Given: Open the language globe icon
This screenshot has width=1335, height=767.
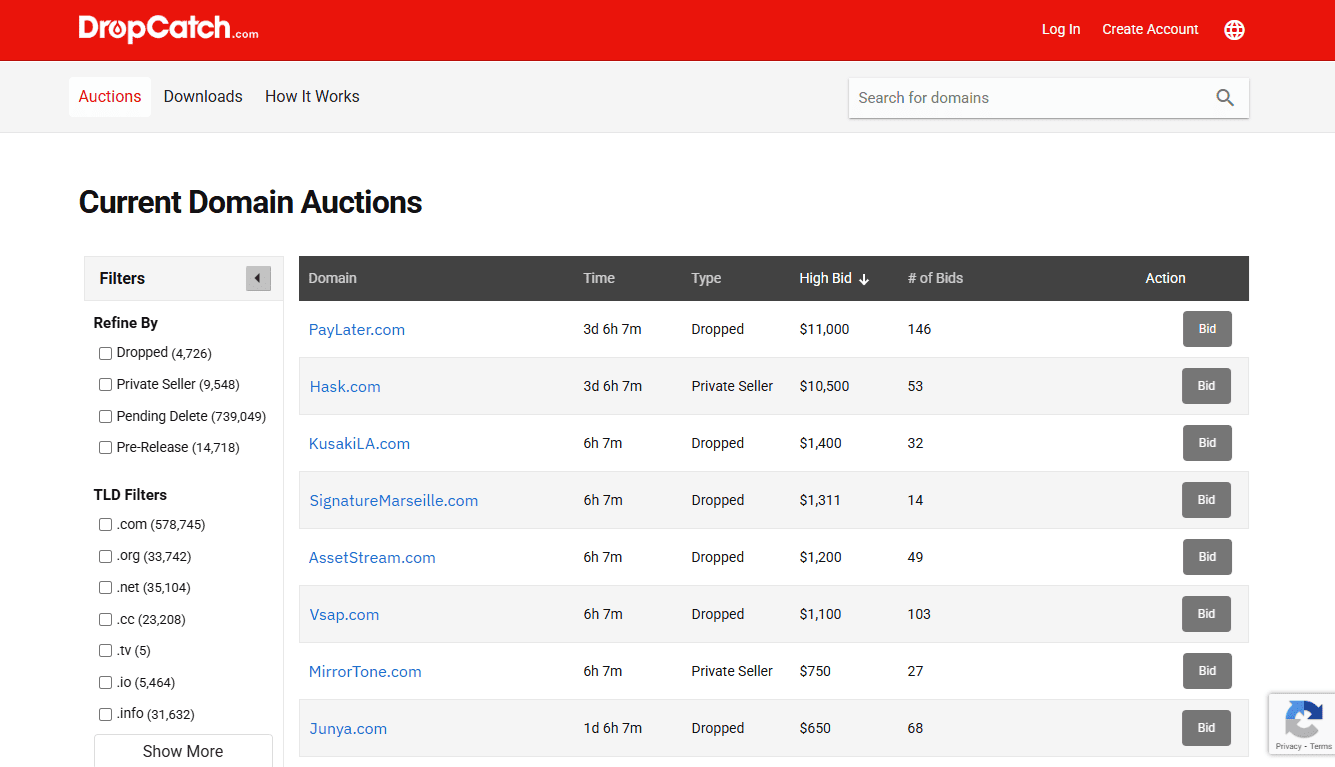Looking at the screenshot, I should click(x=1234, y=30).
